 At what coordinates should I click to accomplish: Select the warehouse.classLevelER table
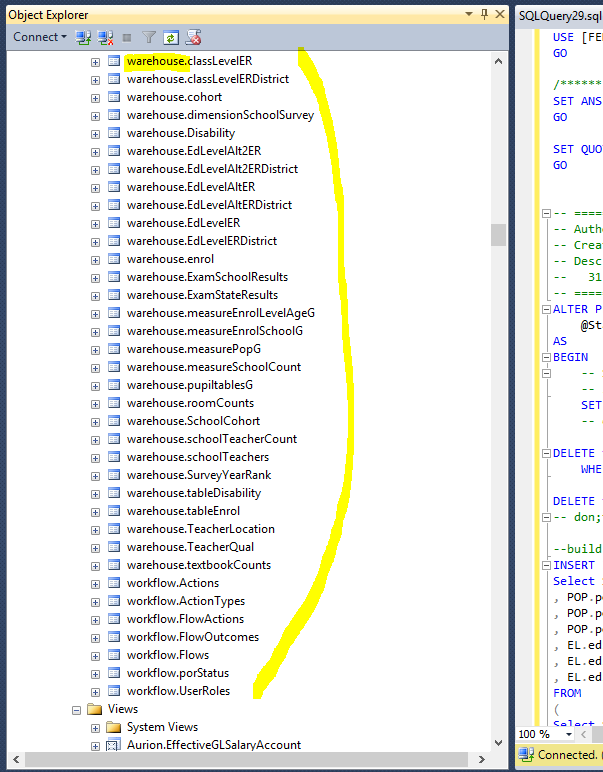coord(189,61)
